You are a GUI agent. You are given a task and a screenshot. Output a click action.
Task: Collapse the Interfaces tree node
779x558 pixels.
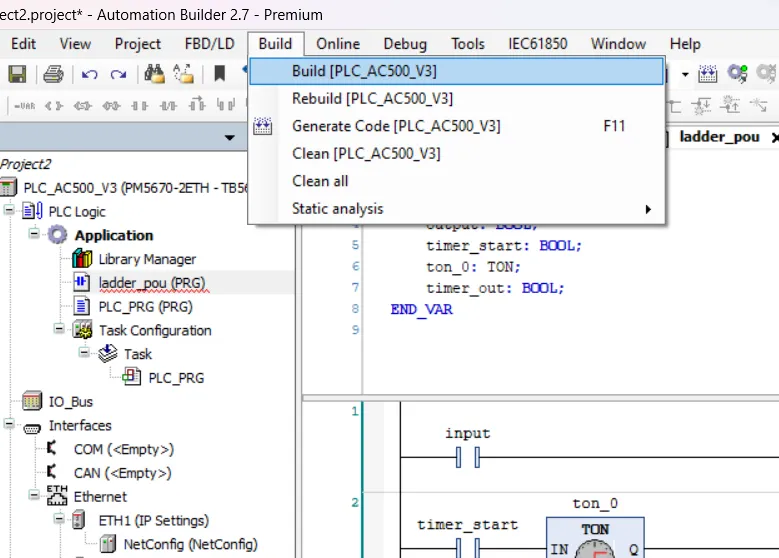pos(9,423)
